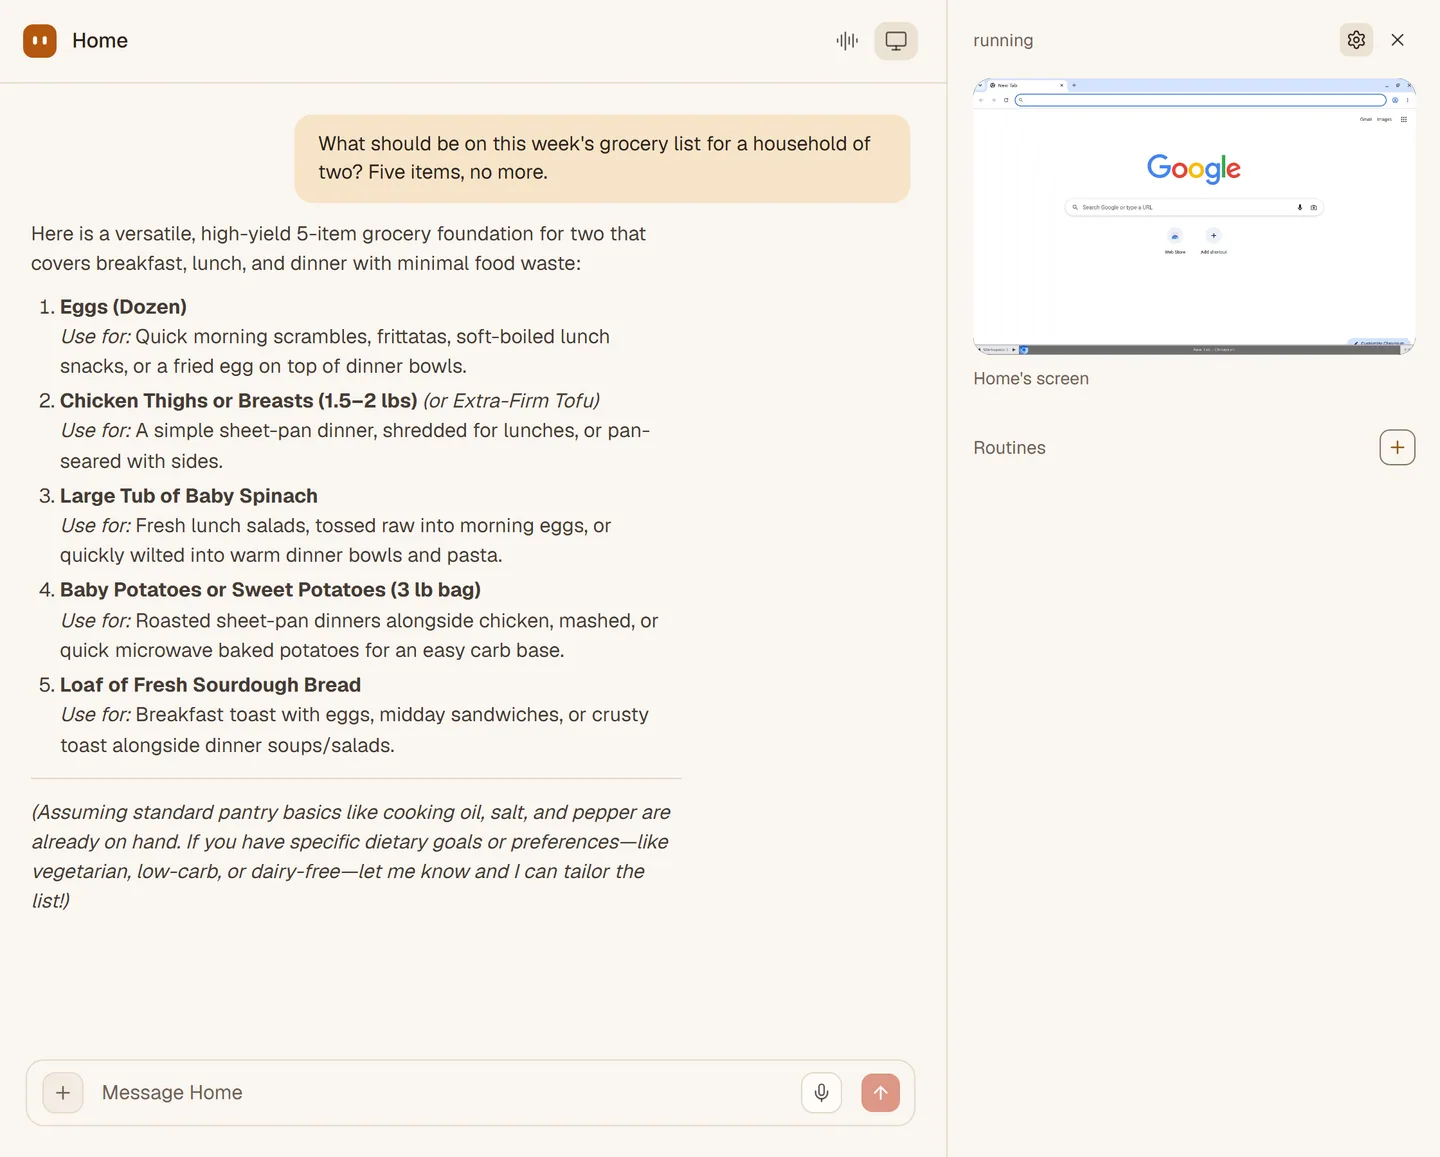This screenshot has height=1157, width=1440.
Task: Start dictation with the microphone icon
Action: tap(821, 1093)
